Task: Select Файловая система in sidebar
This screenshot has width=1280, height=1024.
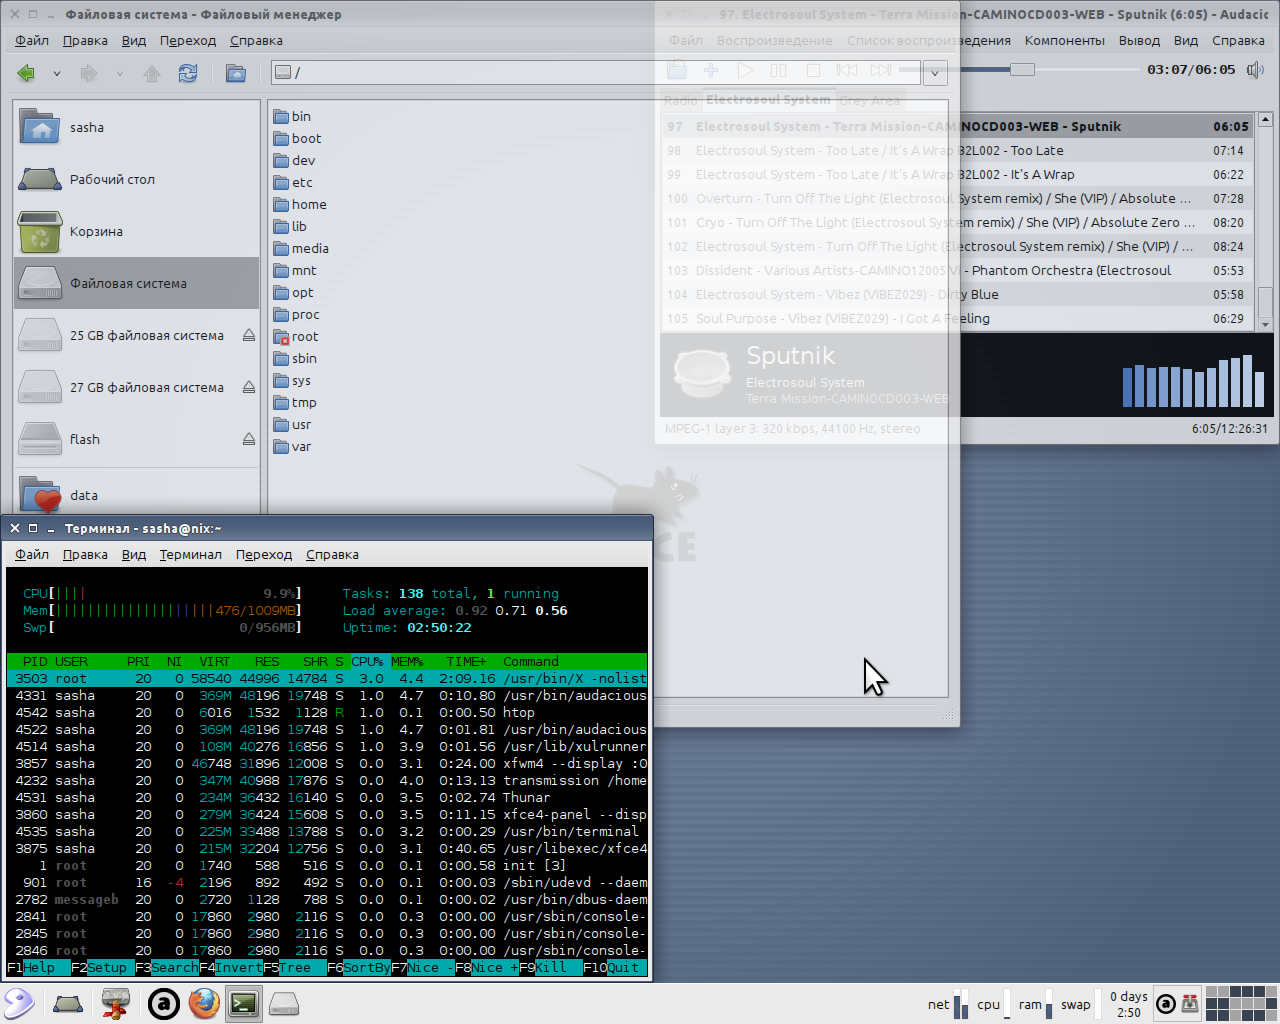Action: click(137, 284)
